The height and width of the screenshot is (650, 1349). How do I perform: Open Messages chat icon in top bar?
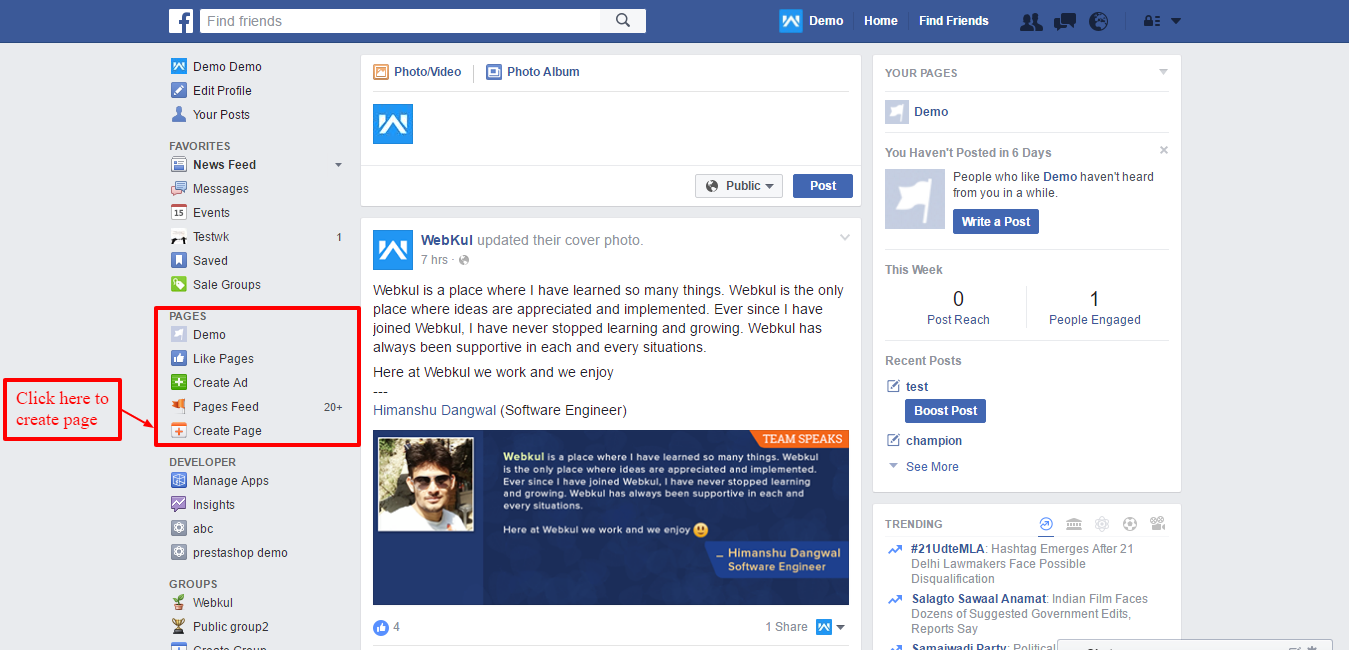pos(1065,21)
